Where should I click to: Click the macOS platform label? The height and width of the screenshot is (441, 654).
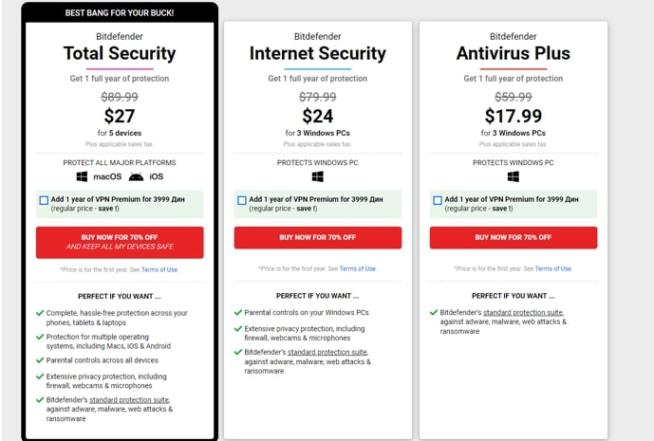pos(107,176)
